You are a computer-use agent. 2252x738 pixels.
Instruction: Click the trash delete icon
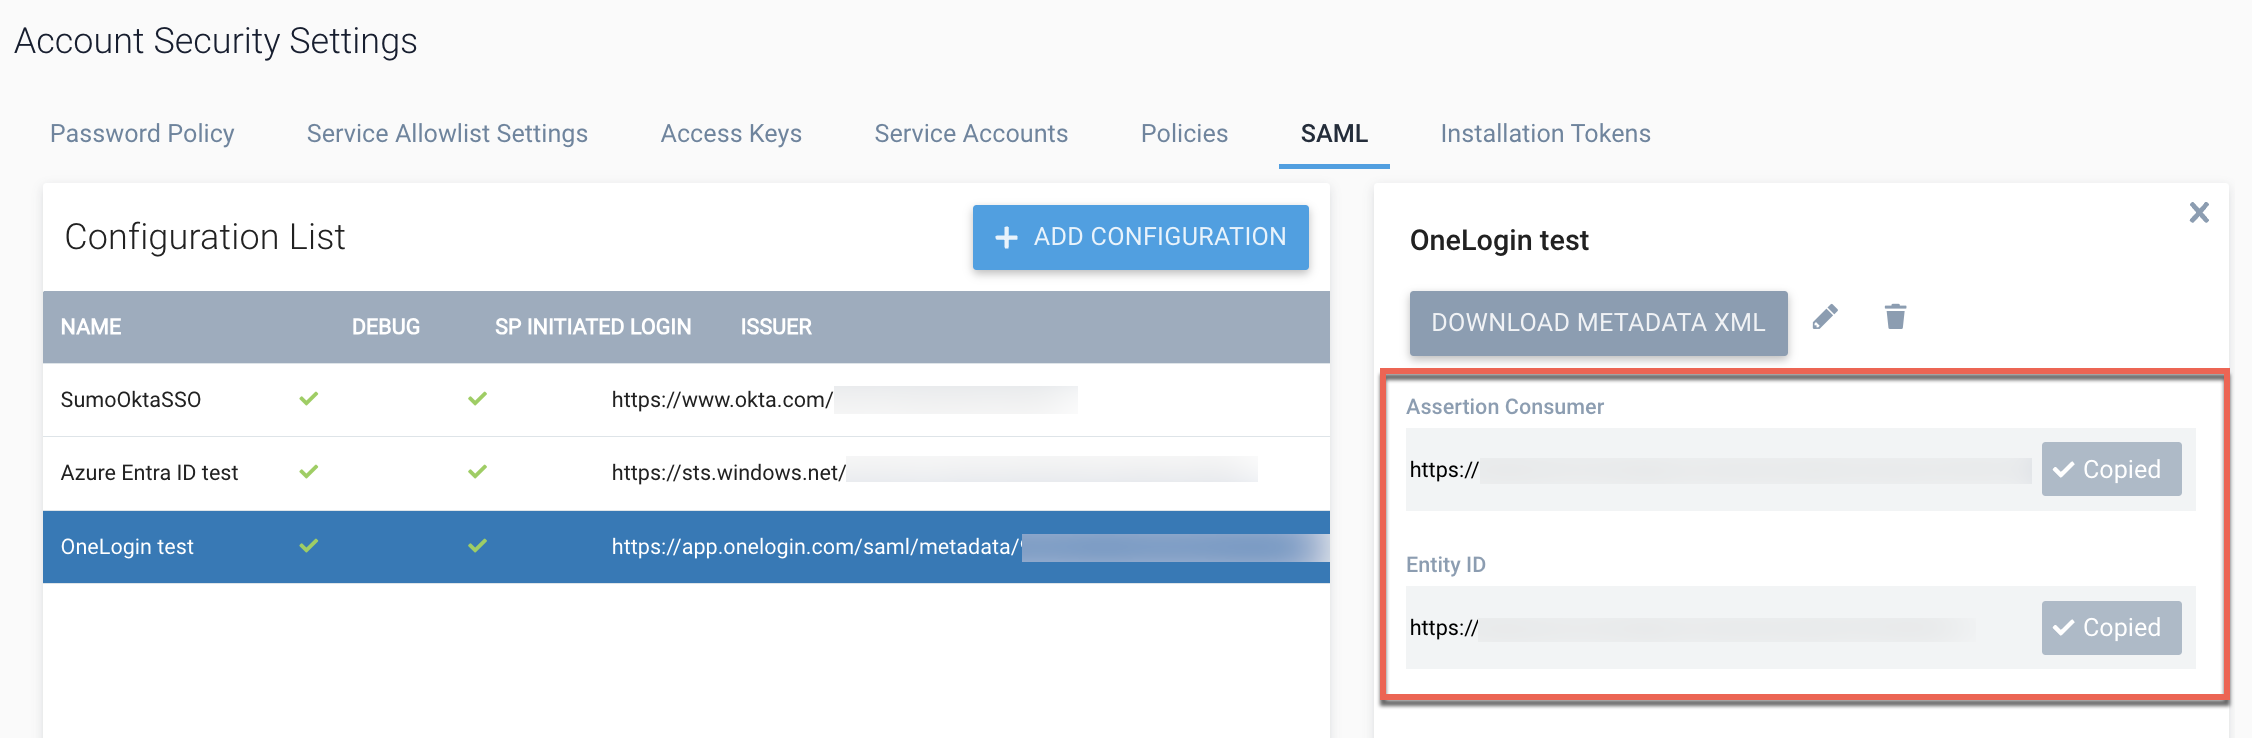pos(1895,318)
